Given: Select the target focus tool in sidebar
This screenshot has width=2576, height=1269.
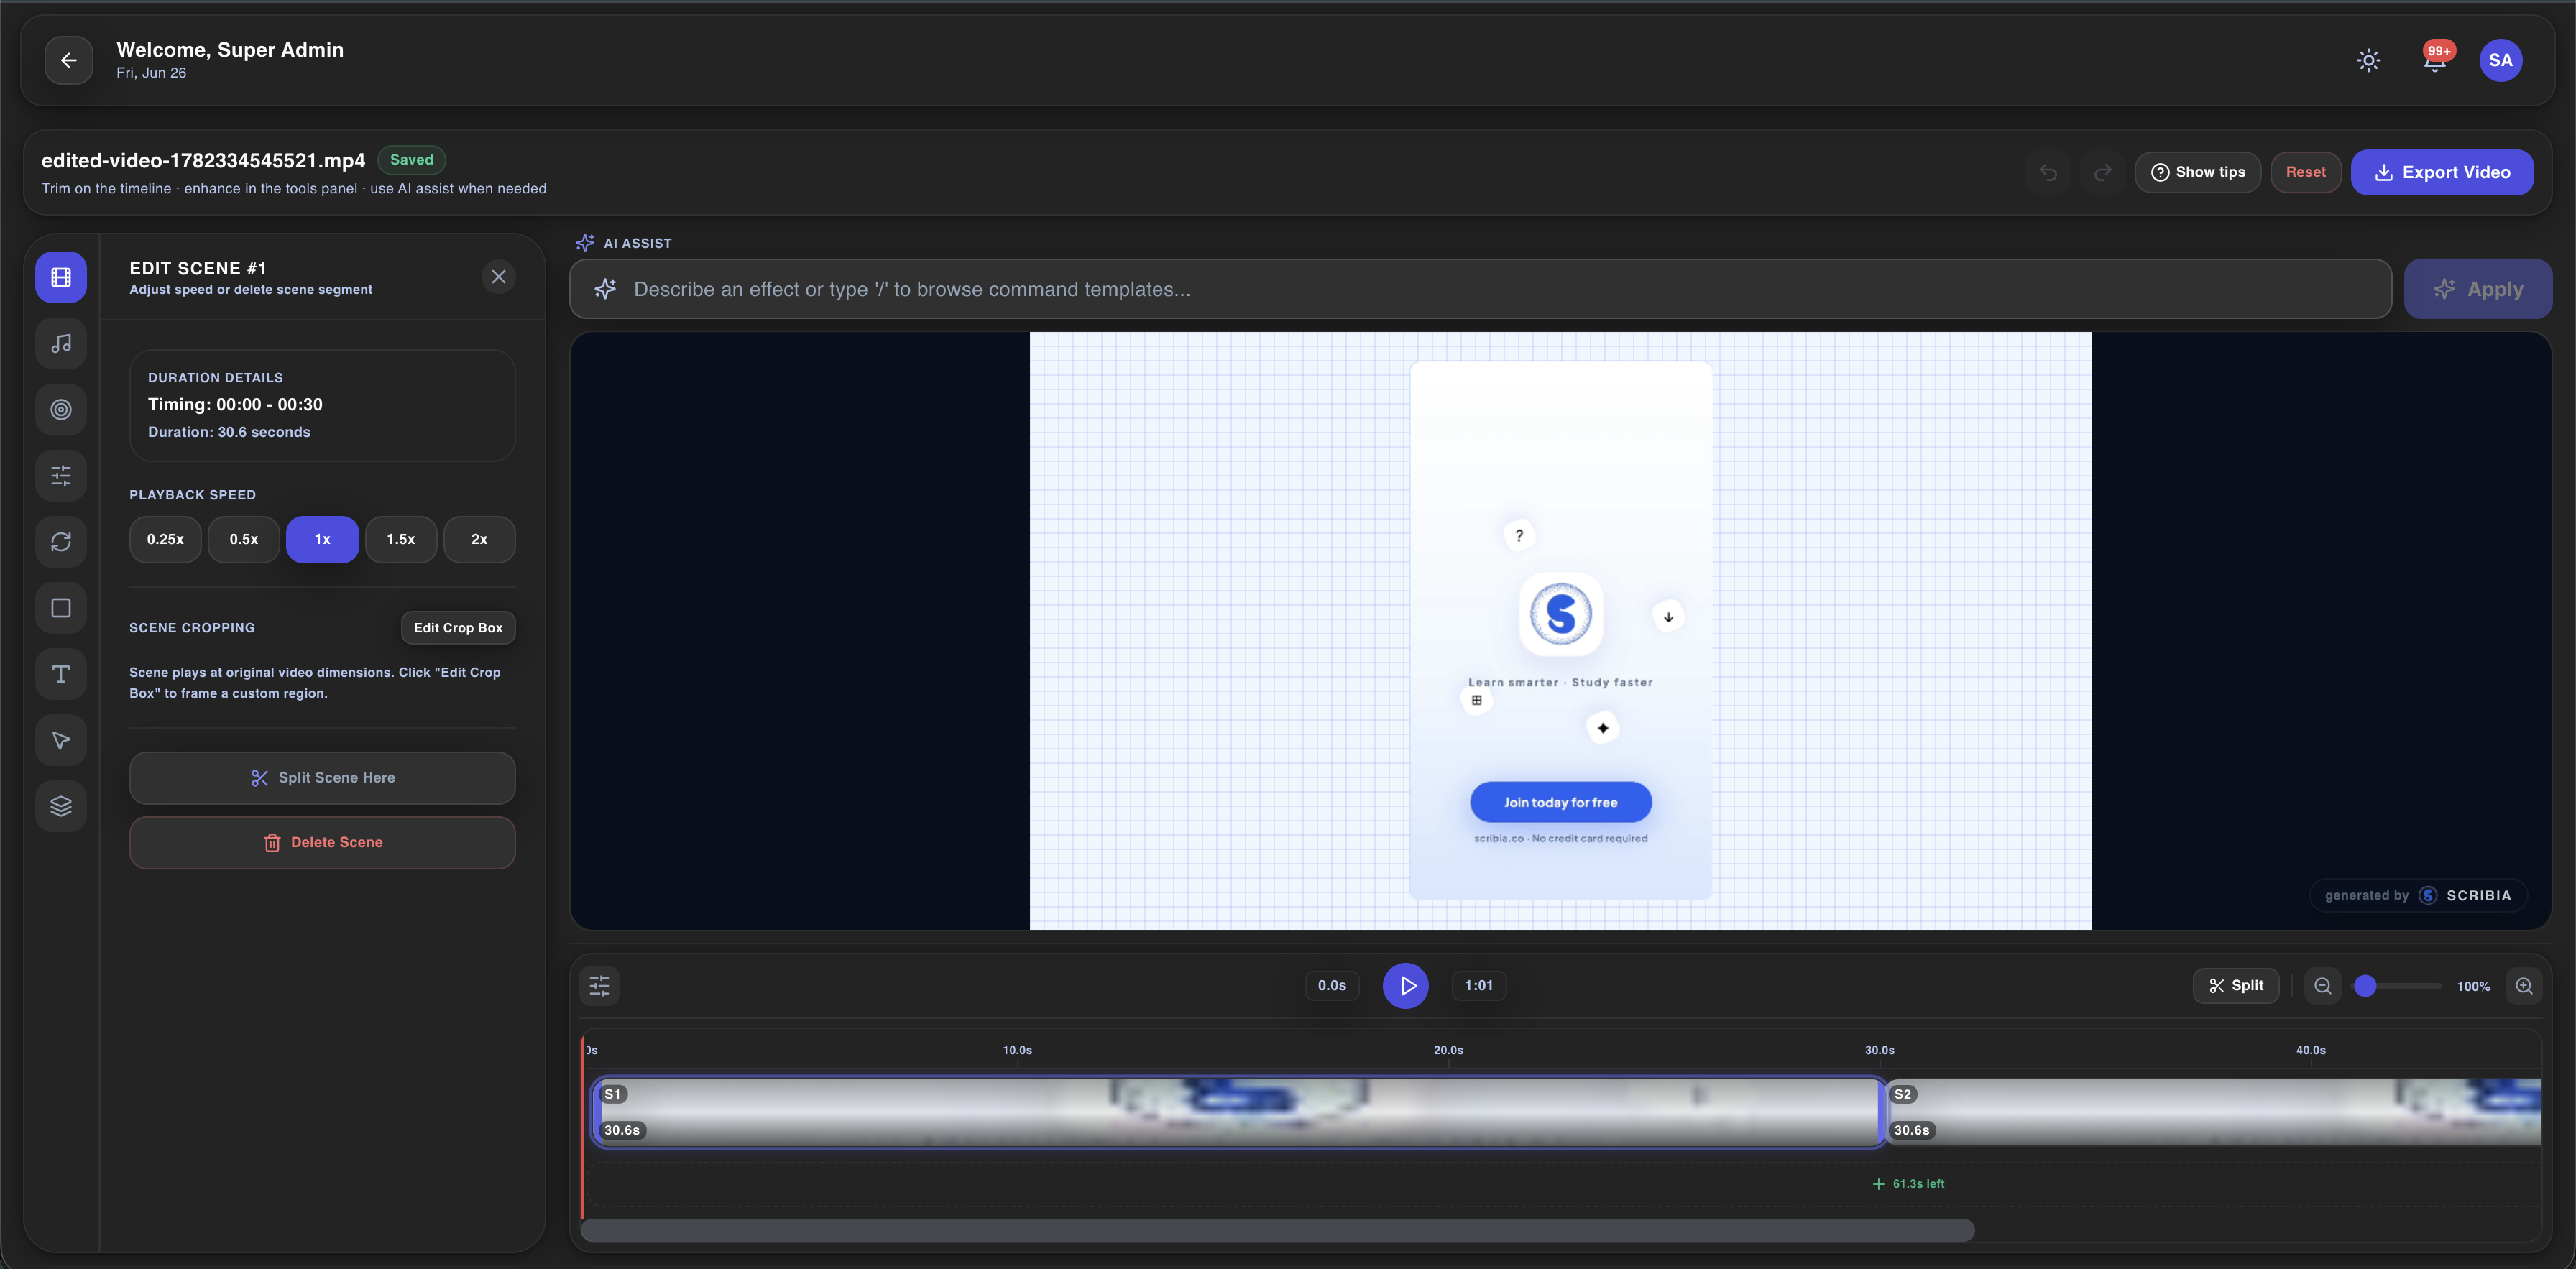Looking at the screenshot, I should 61,410.
